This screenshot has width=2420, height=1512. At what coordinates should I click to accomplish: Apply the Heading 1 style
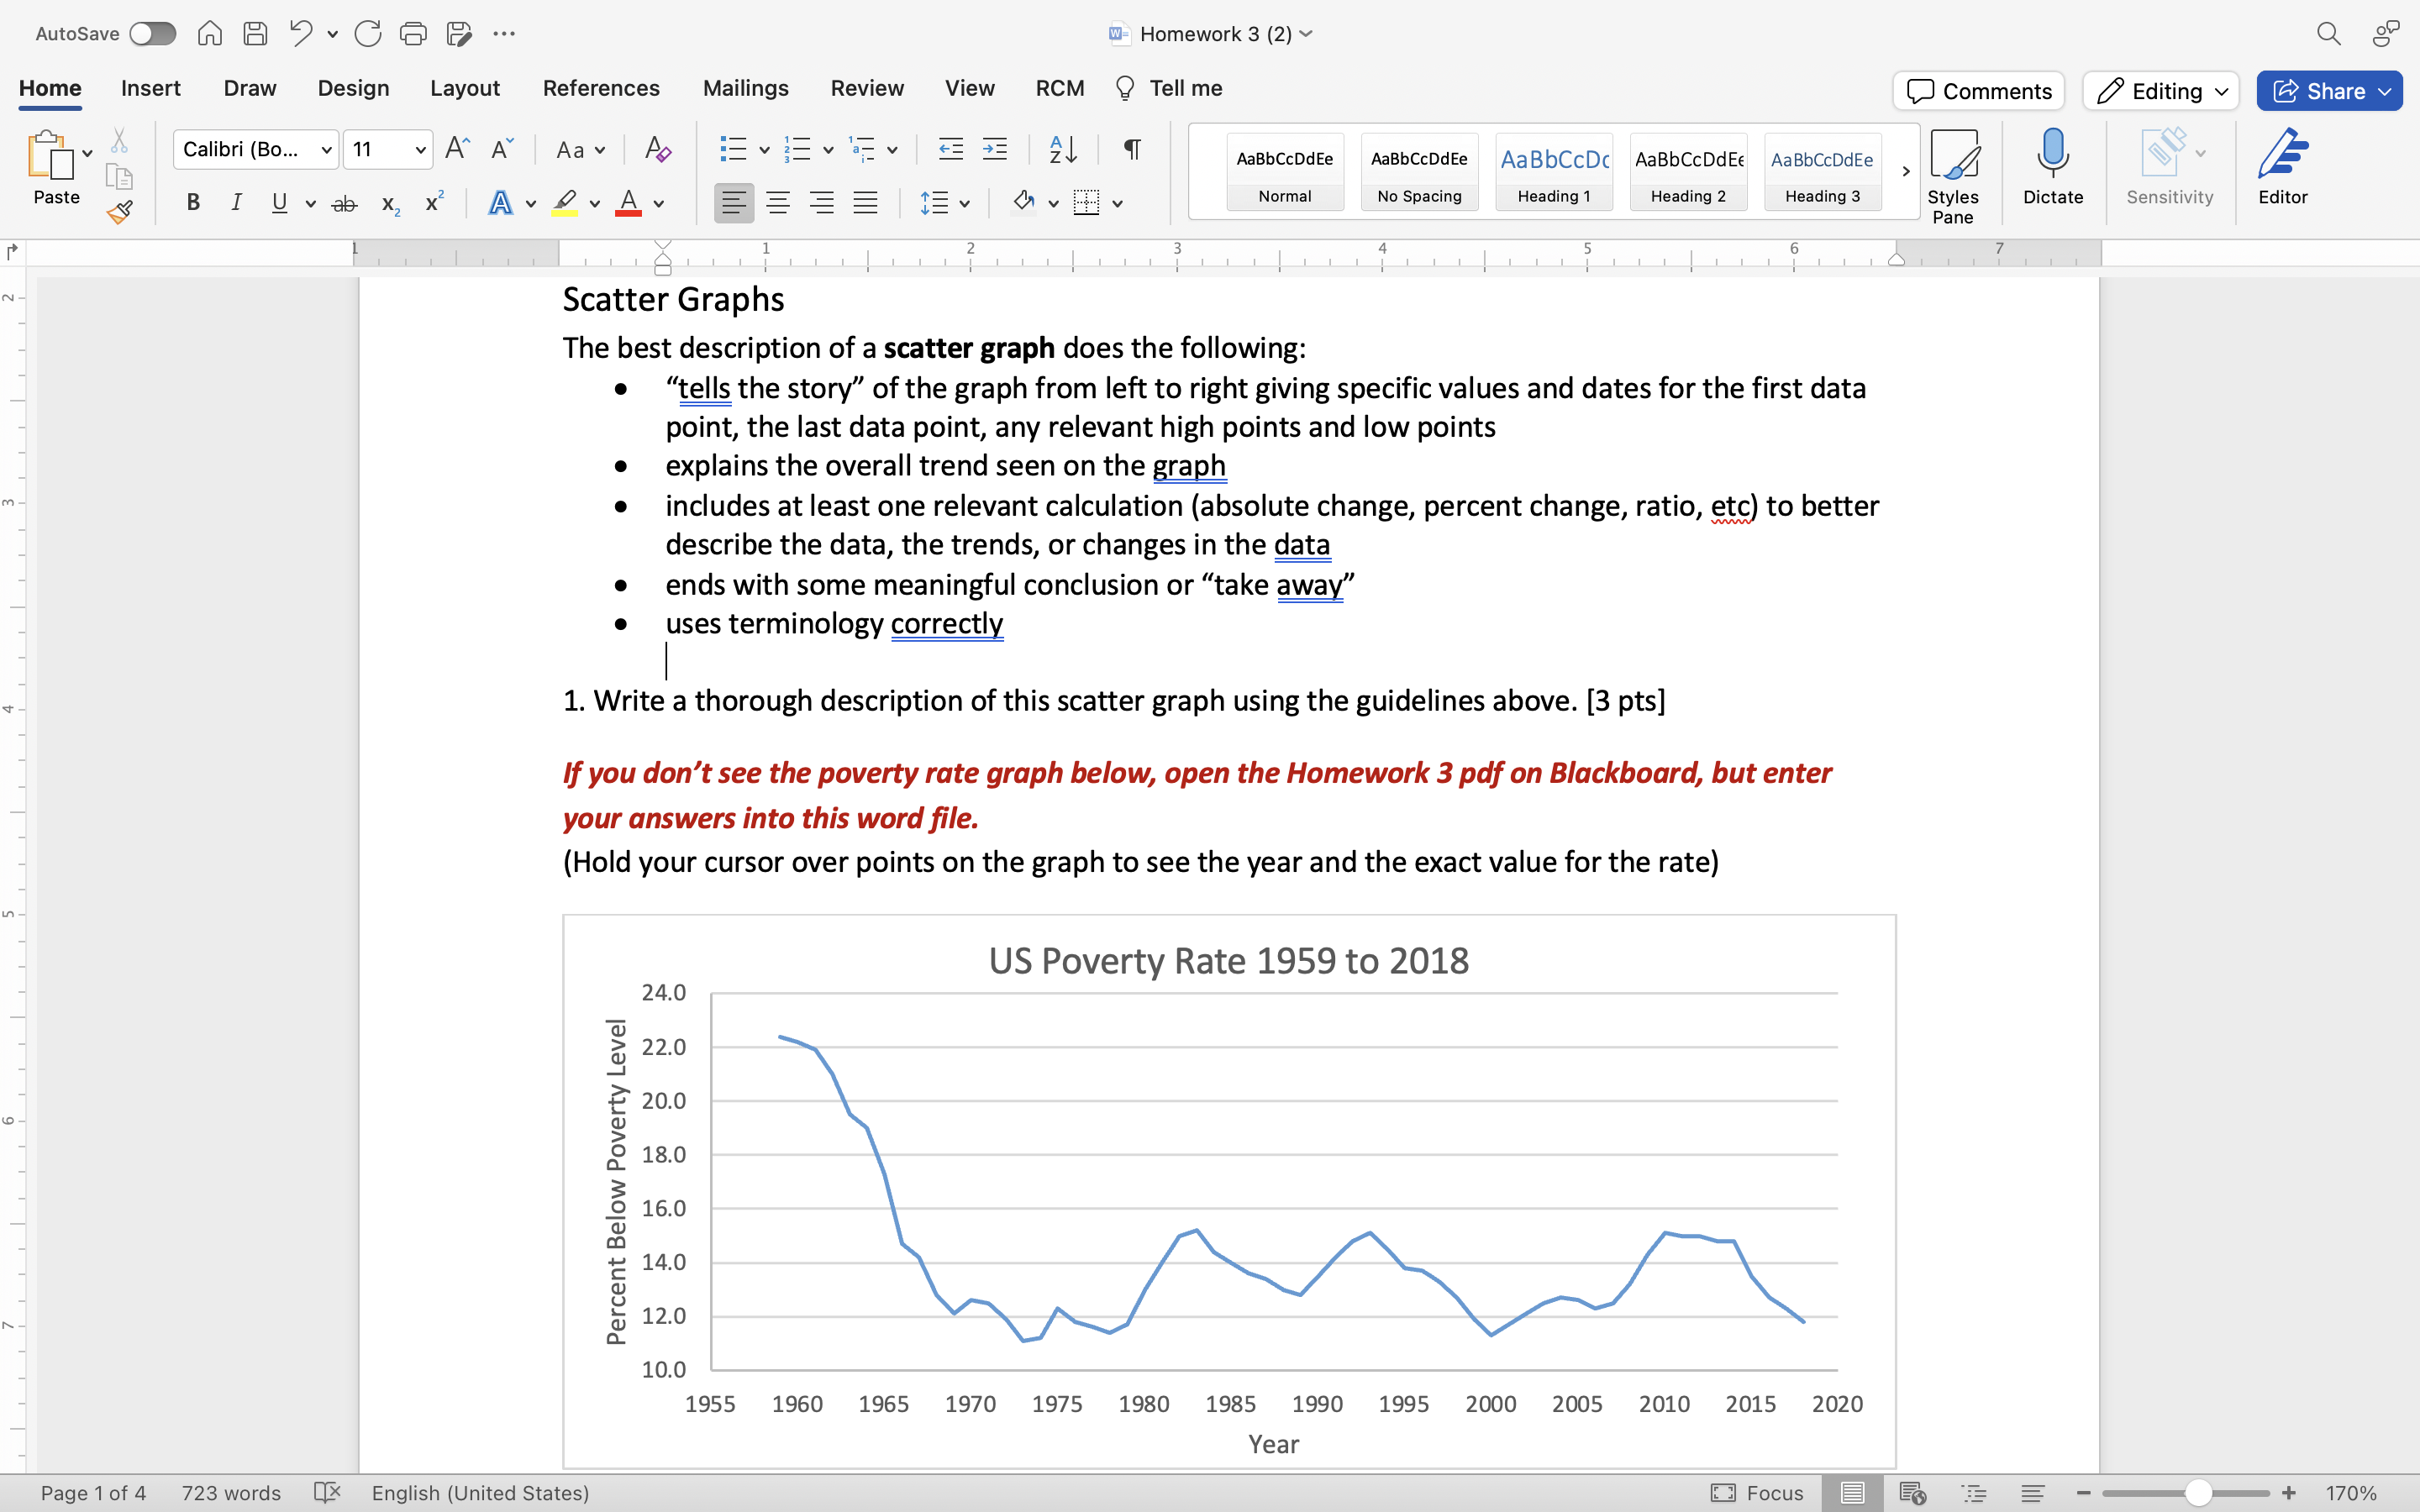click(x=1554, y=171)
